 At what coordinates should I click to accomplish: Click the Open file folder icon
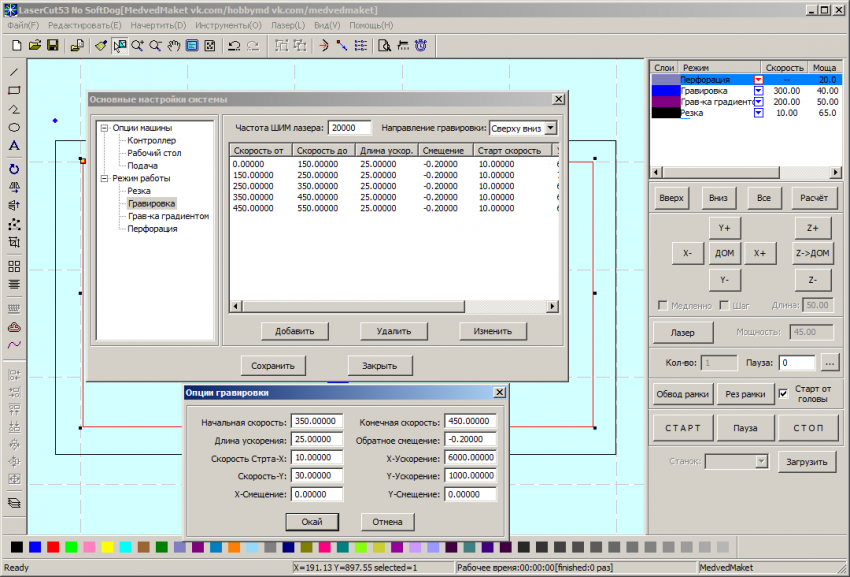point(34,46)
